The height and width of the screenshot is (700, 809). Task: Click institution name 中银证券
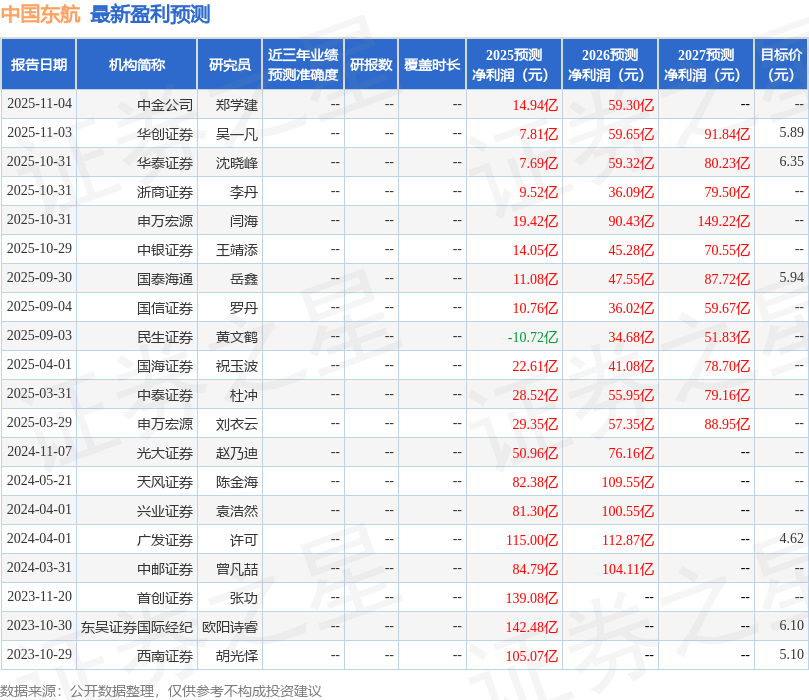[x=165, y=250]
